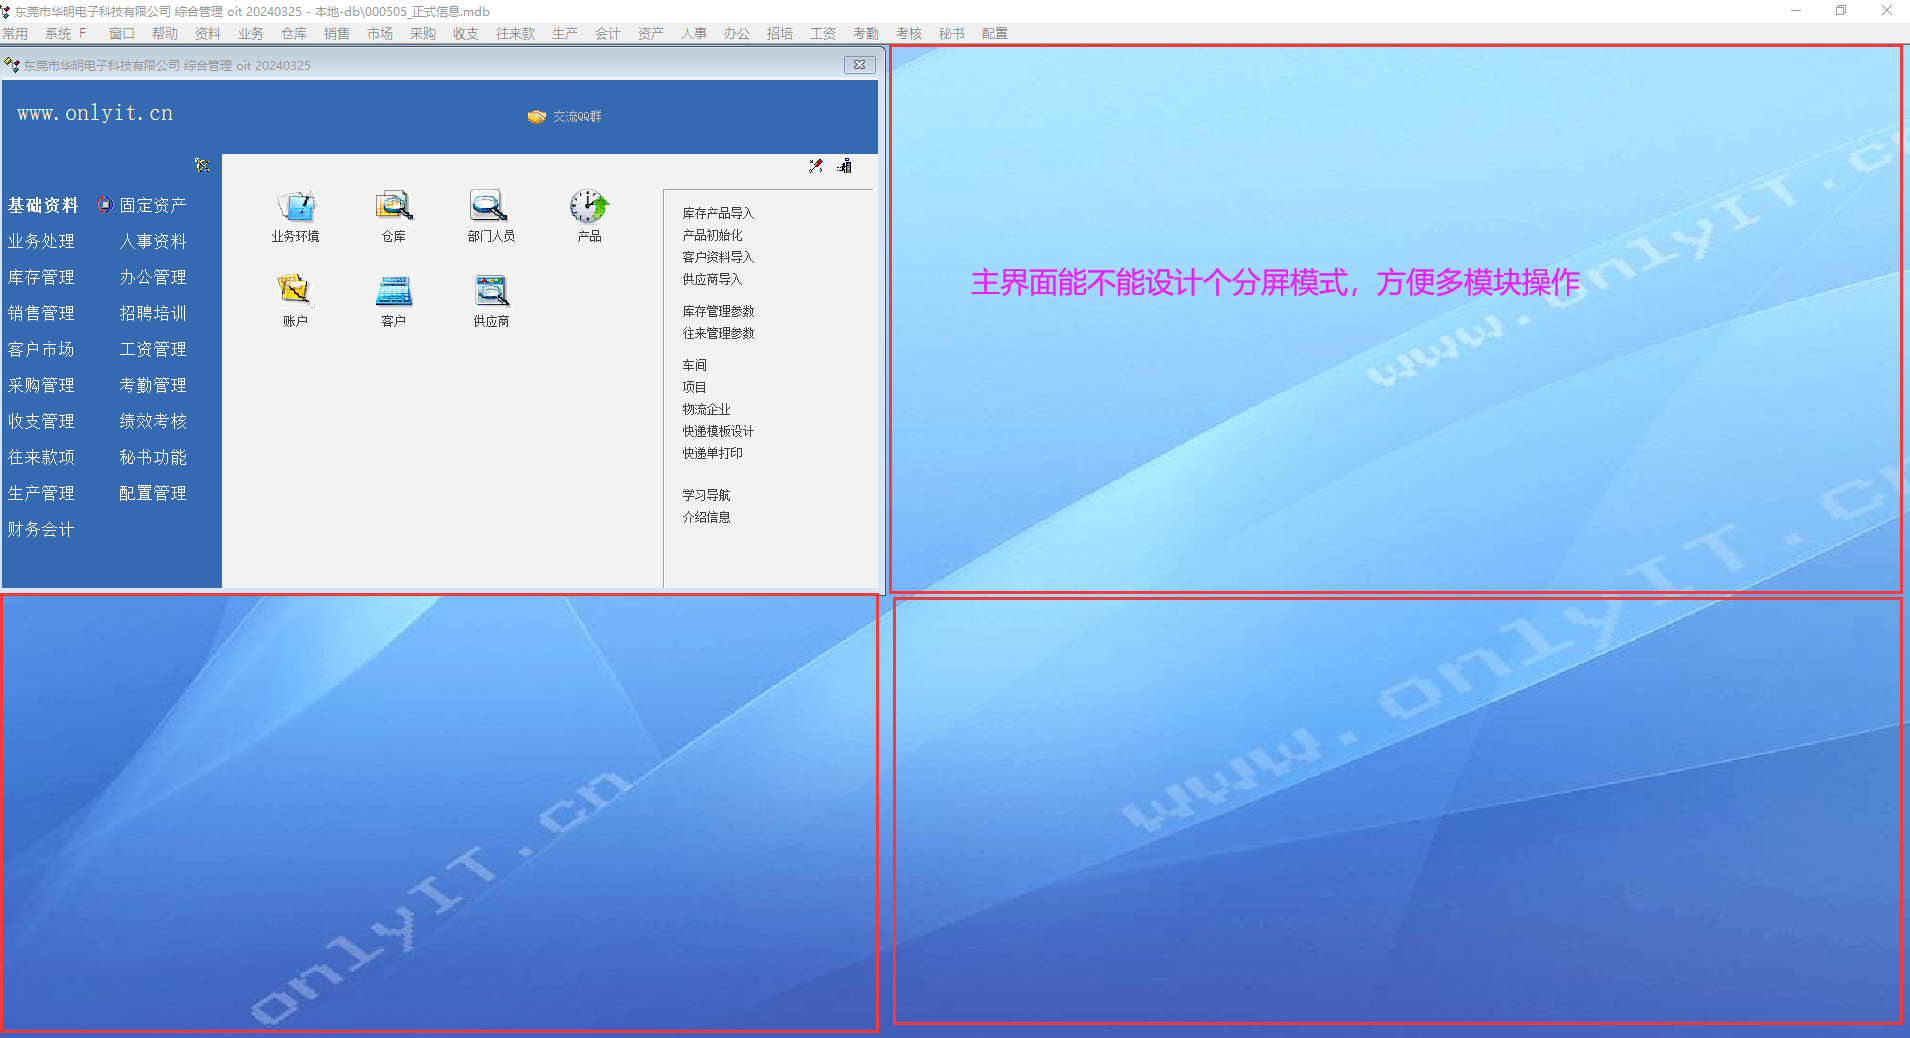The image size is (1910, 1038).
Task: Open the 供应商 supplier icon
Action: click(491, 292)
